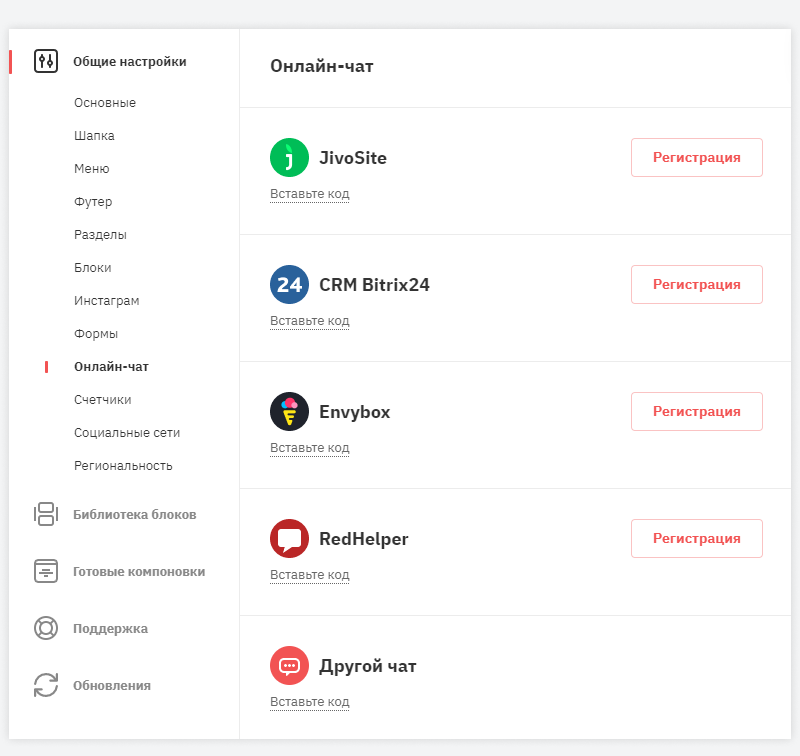The height and width of the screenshot is (756, 800).
Task: Click the General settings sliders icon
Action: click(x=46, y=61)
